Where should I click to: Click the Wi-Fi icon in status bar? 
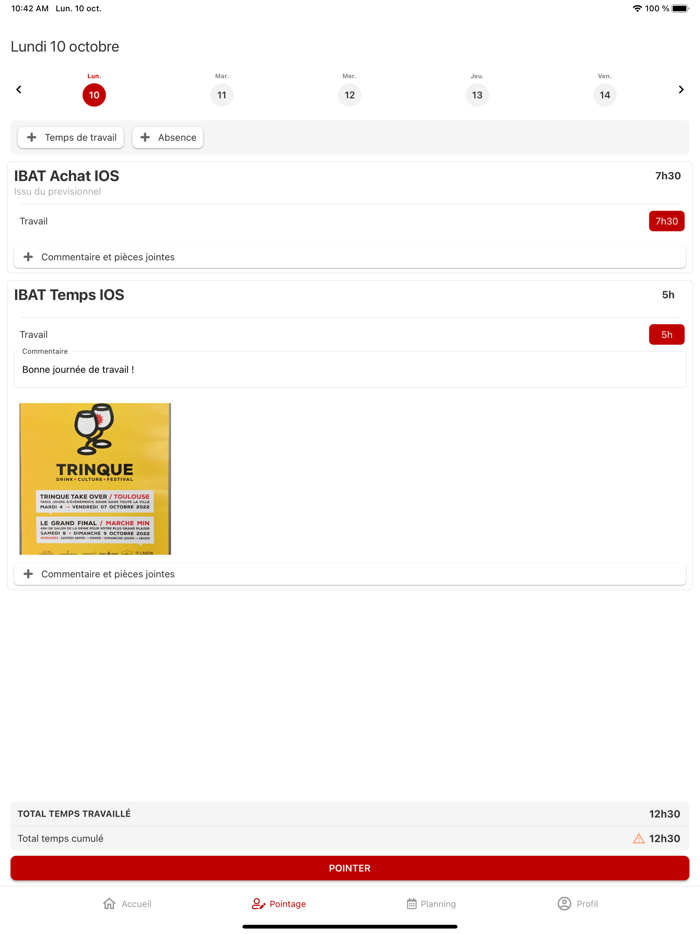pos(637,8)
